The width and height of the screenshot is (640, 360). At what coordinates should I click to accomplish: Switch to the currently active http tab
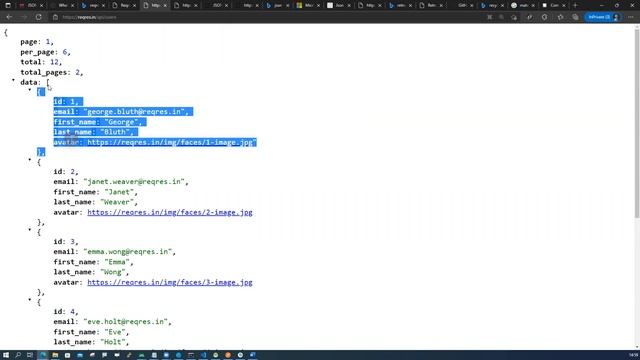155,5
